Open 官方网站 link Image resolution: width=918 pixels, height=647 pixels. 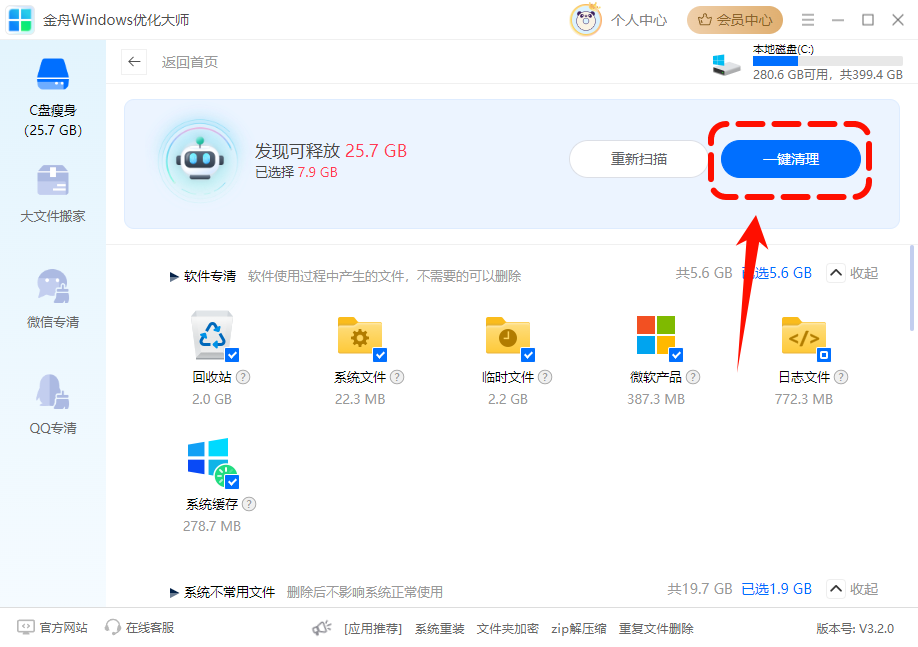tap(53, 628)
